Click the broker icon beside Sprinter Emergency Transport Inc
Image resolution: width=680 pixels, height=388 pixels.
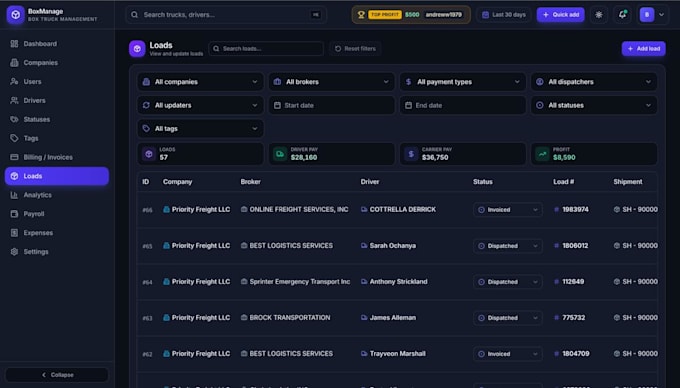tap(244, 281)
